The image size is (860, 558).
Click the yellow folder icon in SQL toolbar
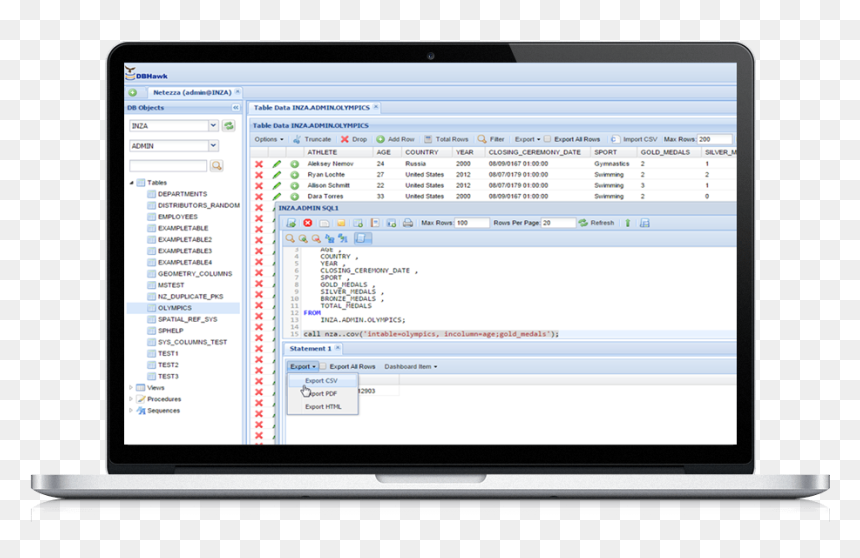[341, 223]
